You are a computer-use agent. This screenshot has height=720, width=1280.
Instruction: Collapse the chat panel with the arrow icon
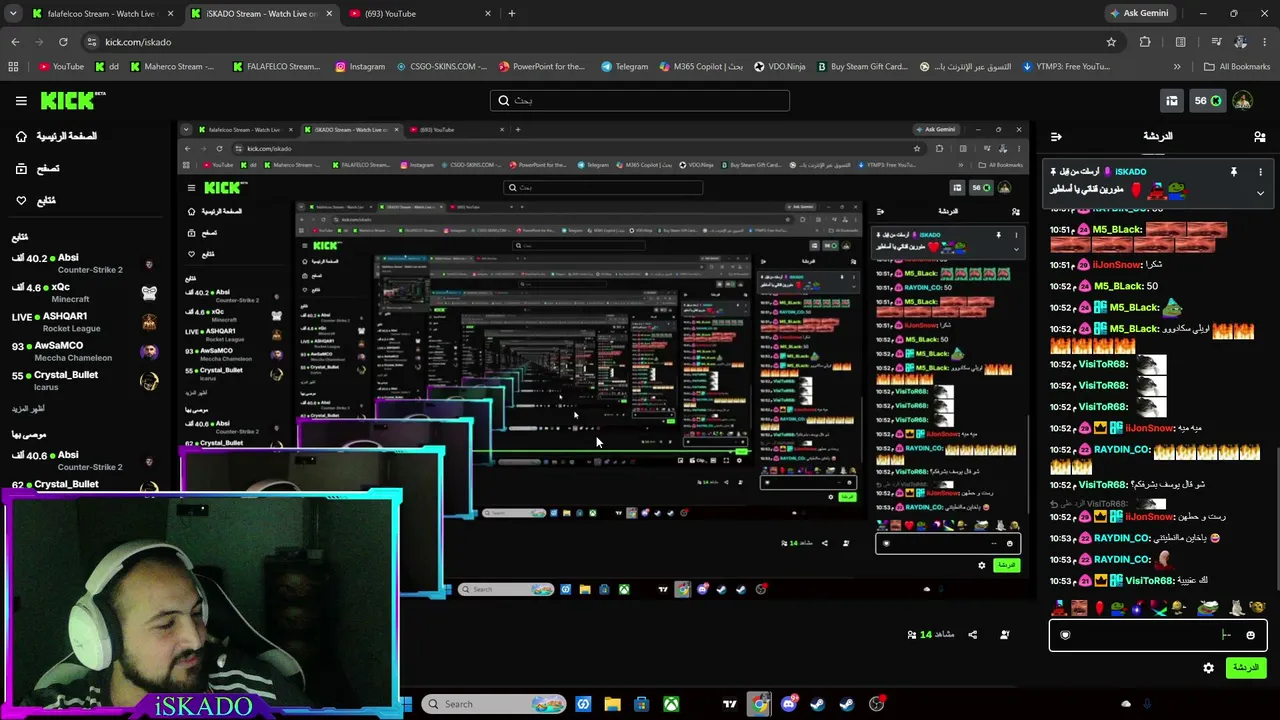click(1056, 136)
